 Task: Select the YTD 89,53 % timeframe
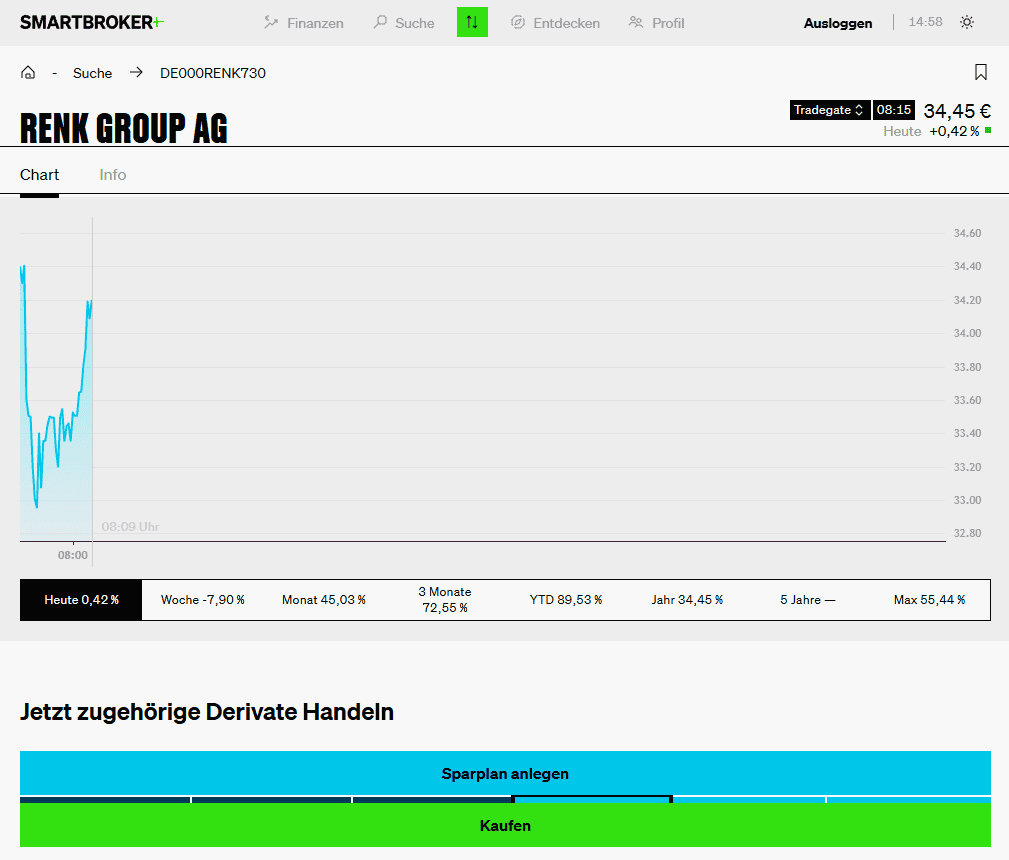(x=566, y=600)
